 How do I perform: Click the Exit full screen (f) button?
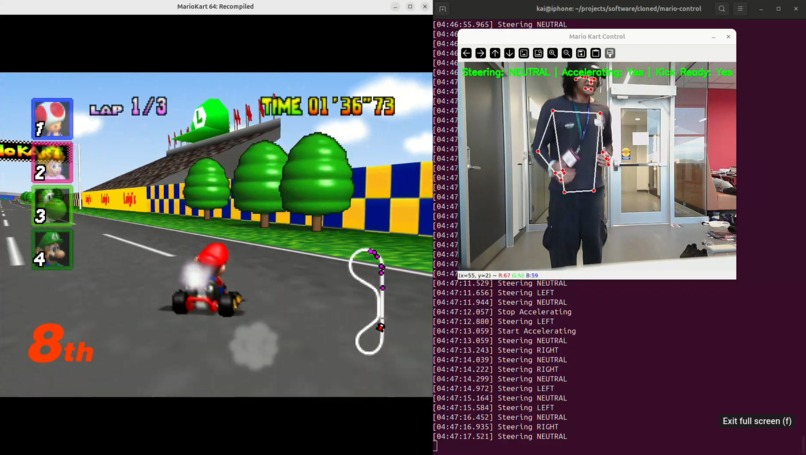pos(757,421)
